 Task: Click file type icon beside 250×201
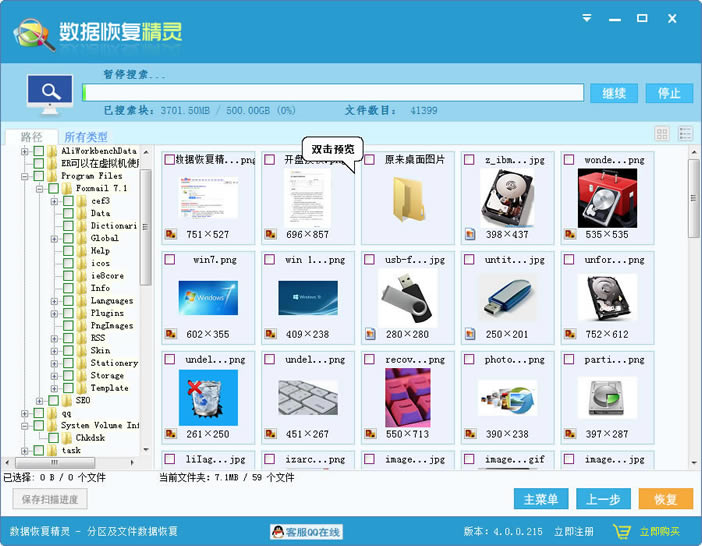pos(470,333)
